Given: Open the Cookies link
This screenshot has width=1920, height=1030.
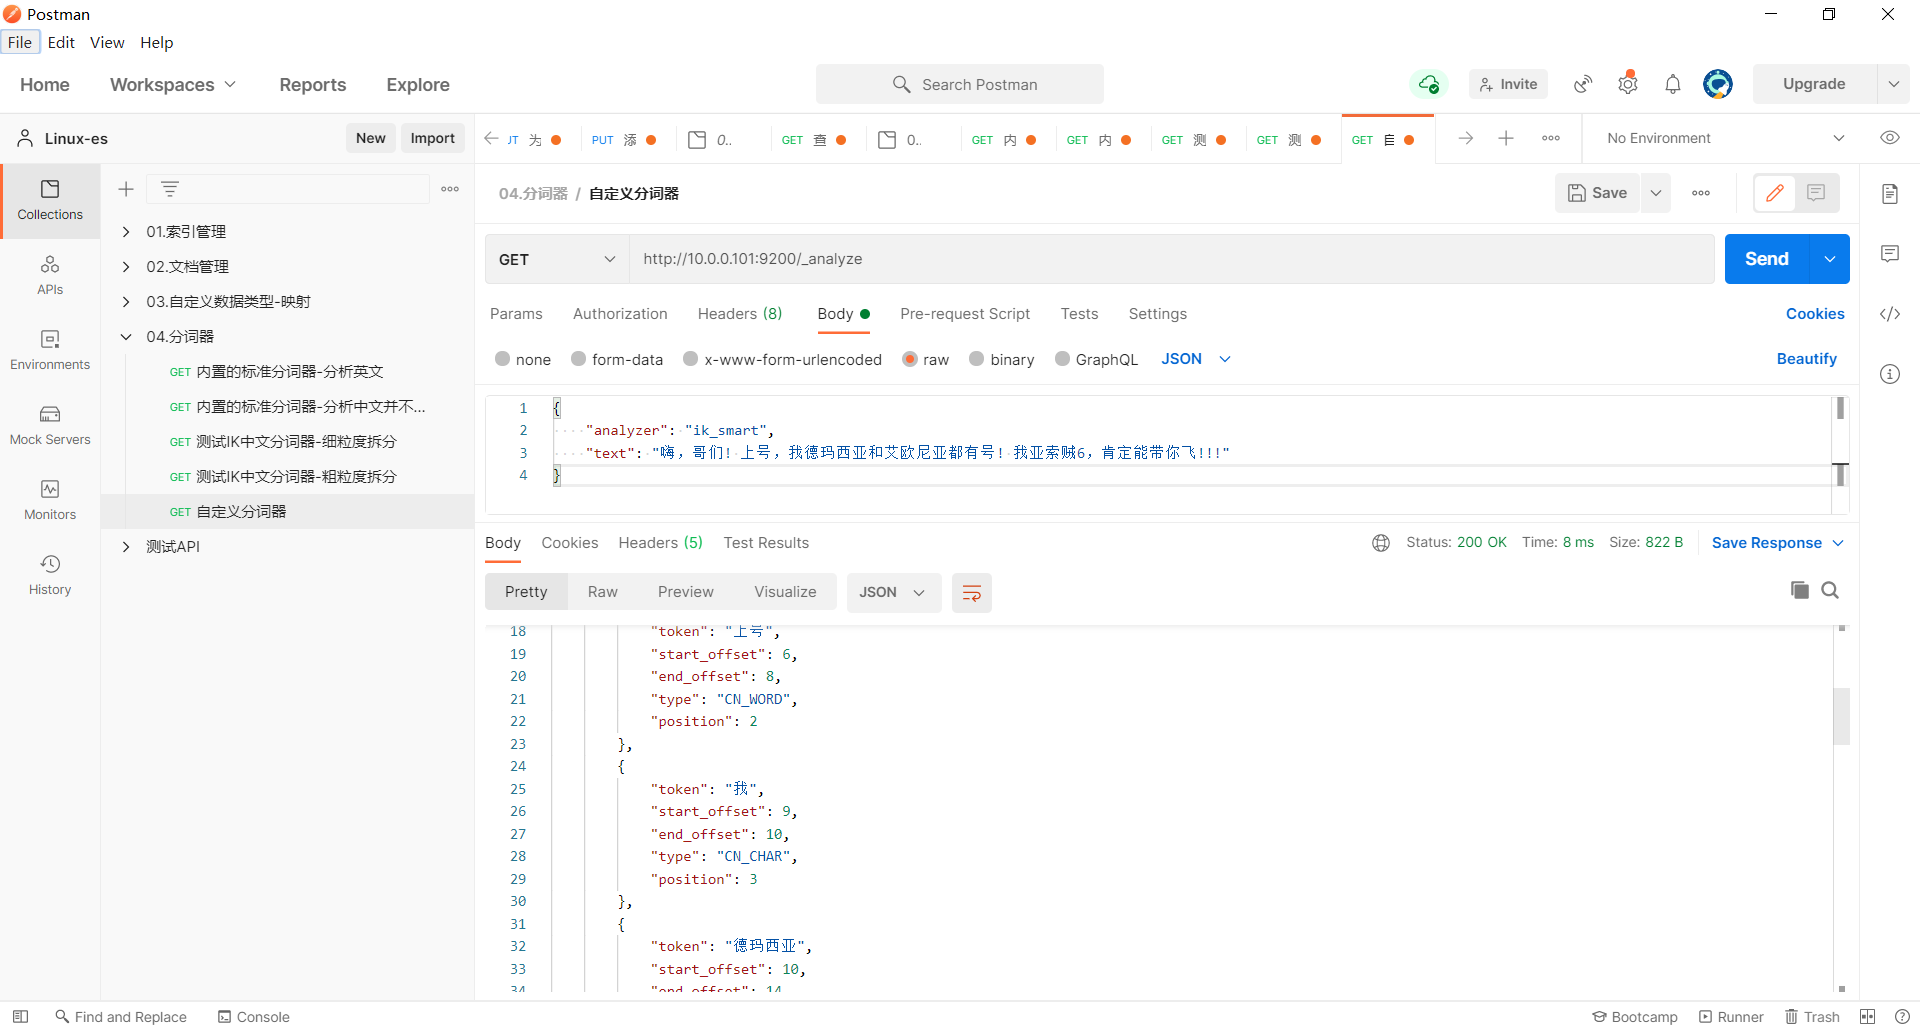Looking at the screenshot, I should point(1815,314).
